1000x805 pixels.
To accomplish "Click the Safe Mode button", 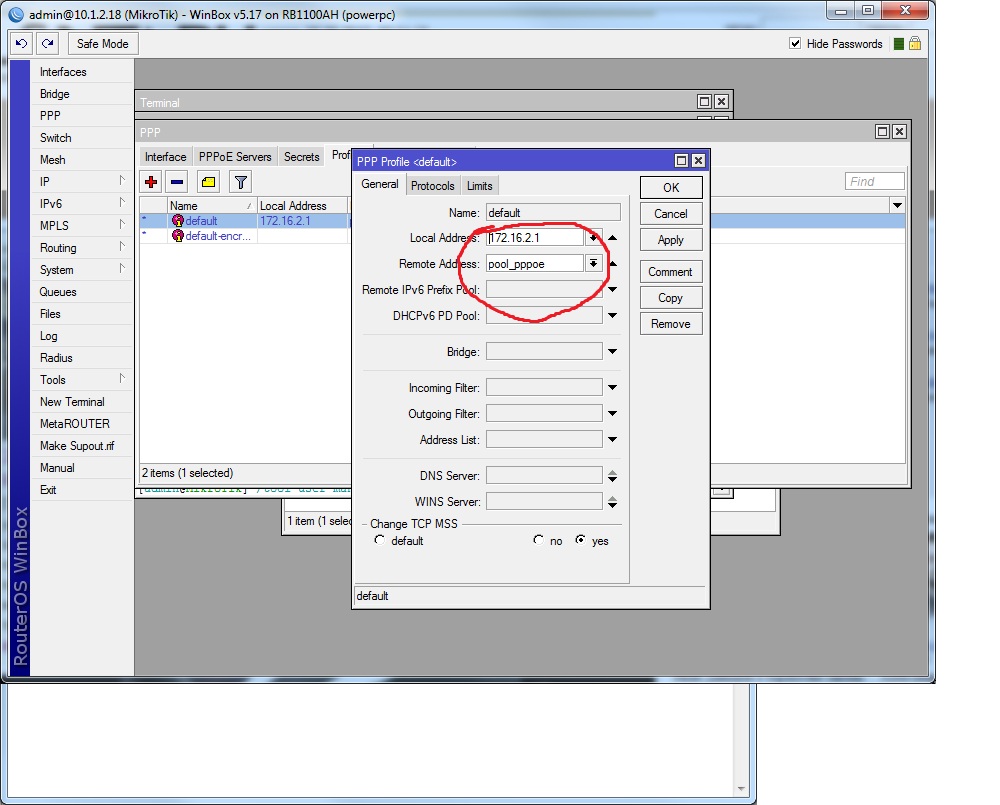I will (x=103, y=43).
